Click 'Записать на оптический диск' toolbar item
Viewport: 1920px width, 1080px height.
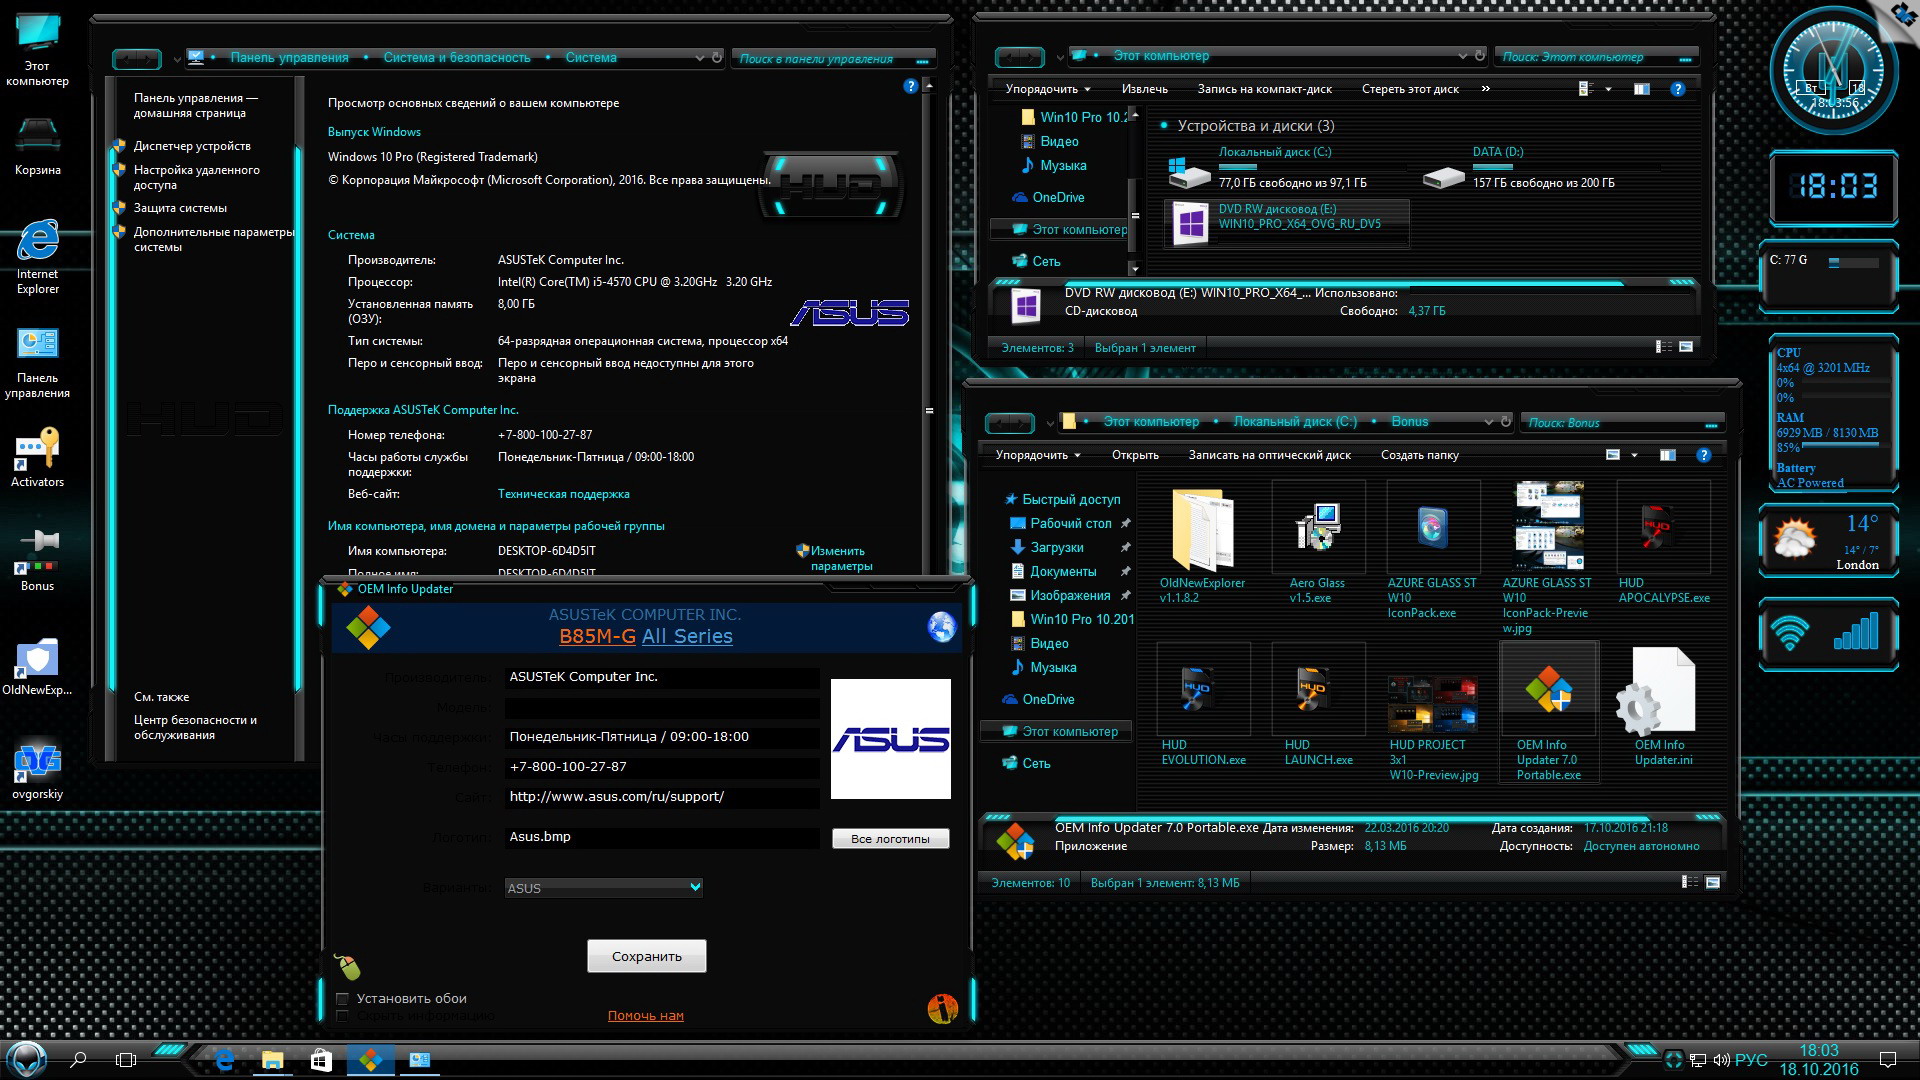pyautogui.click(x=1269, y=455)
